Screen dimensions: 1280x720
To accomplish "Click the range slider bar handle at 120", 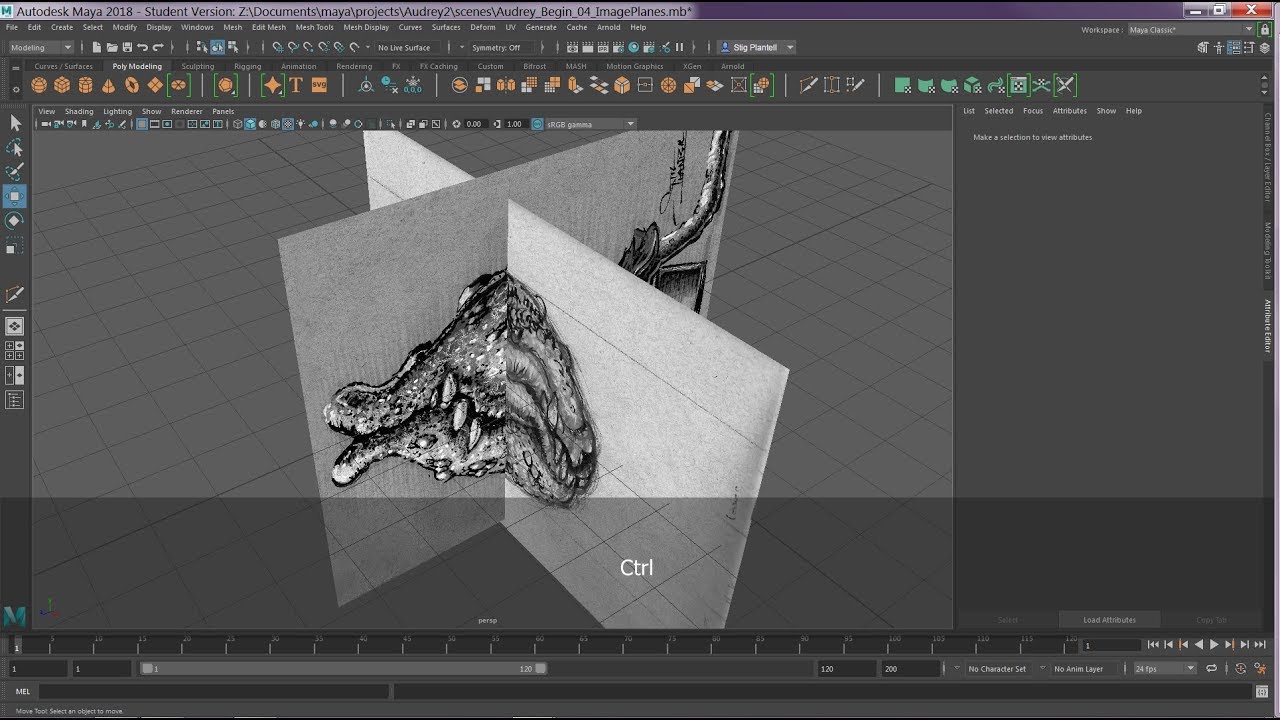I will tap(542, 668).
